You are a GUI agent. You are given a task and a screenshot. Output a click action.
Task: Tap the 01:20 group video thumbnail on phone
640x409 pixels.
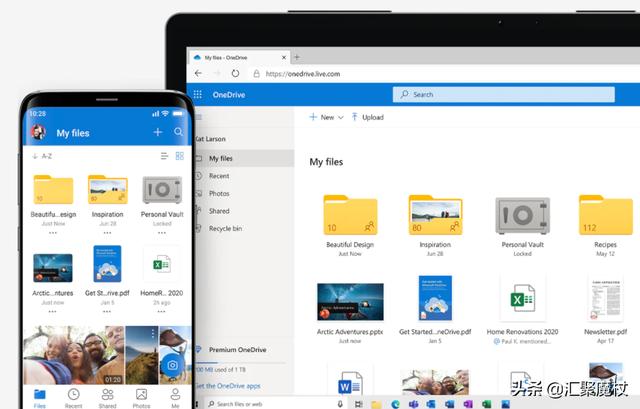[x=74, y=355]
